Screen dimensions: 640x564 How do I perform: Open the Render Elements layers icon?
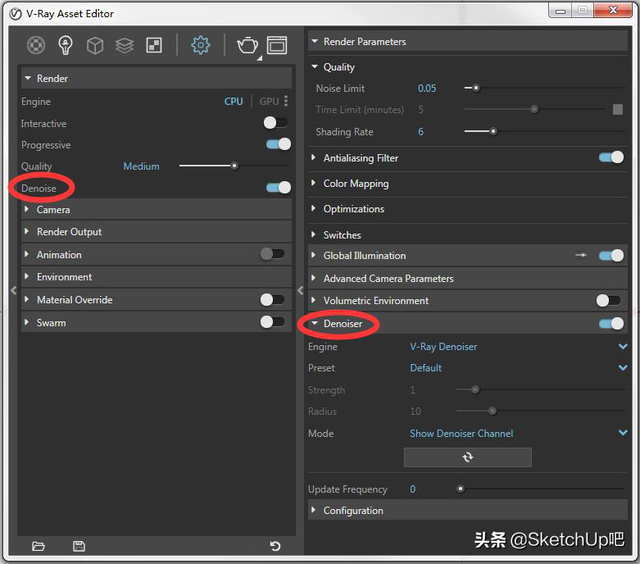(x=124, y=45)
